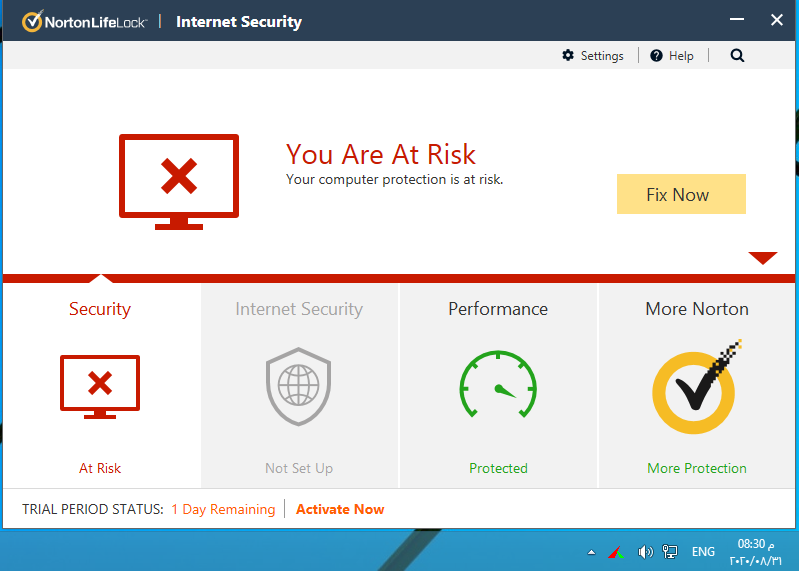Open Settings via the gear icon

[568, 56]
